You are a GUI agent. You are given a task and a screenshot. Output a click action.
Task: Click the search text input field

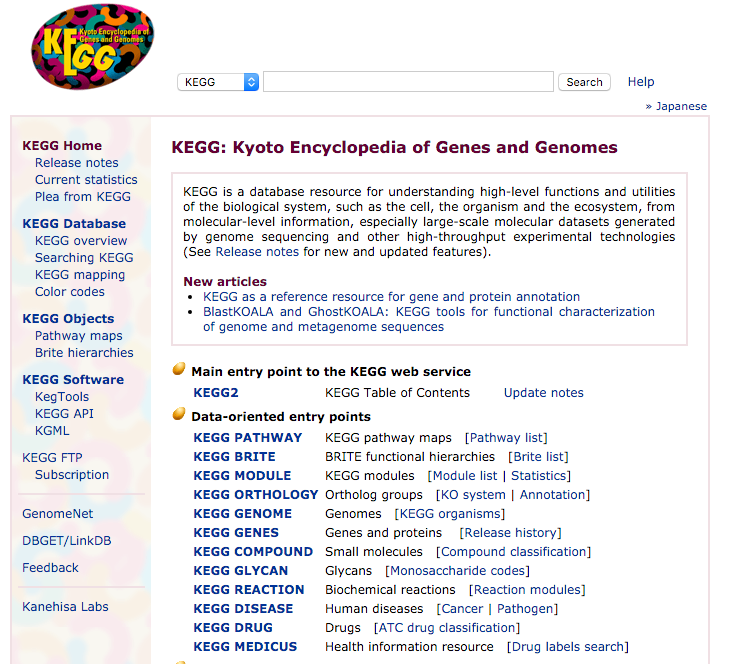[408, 82]
